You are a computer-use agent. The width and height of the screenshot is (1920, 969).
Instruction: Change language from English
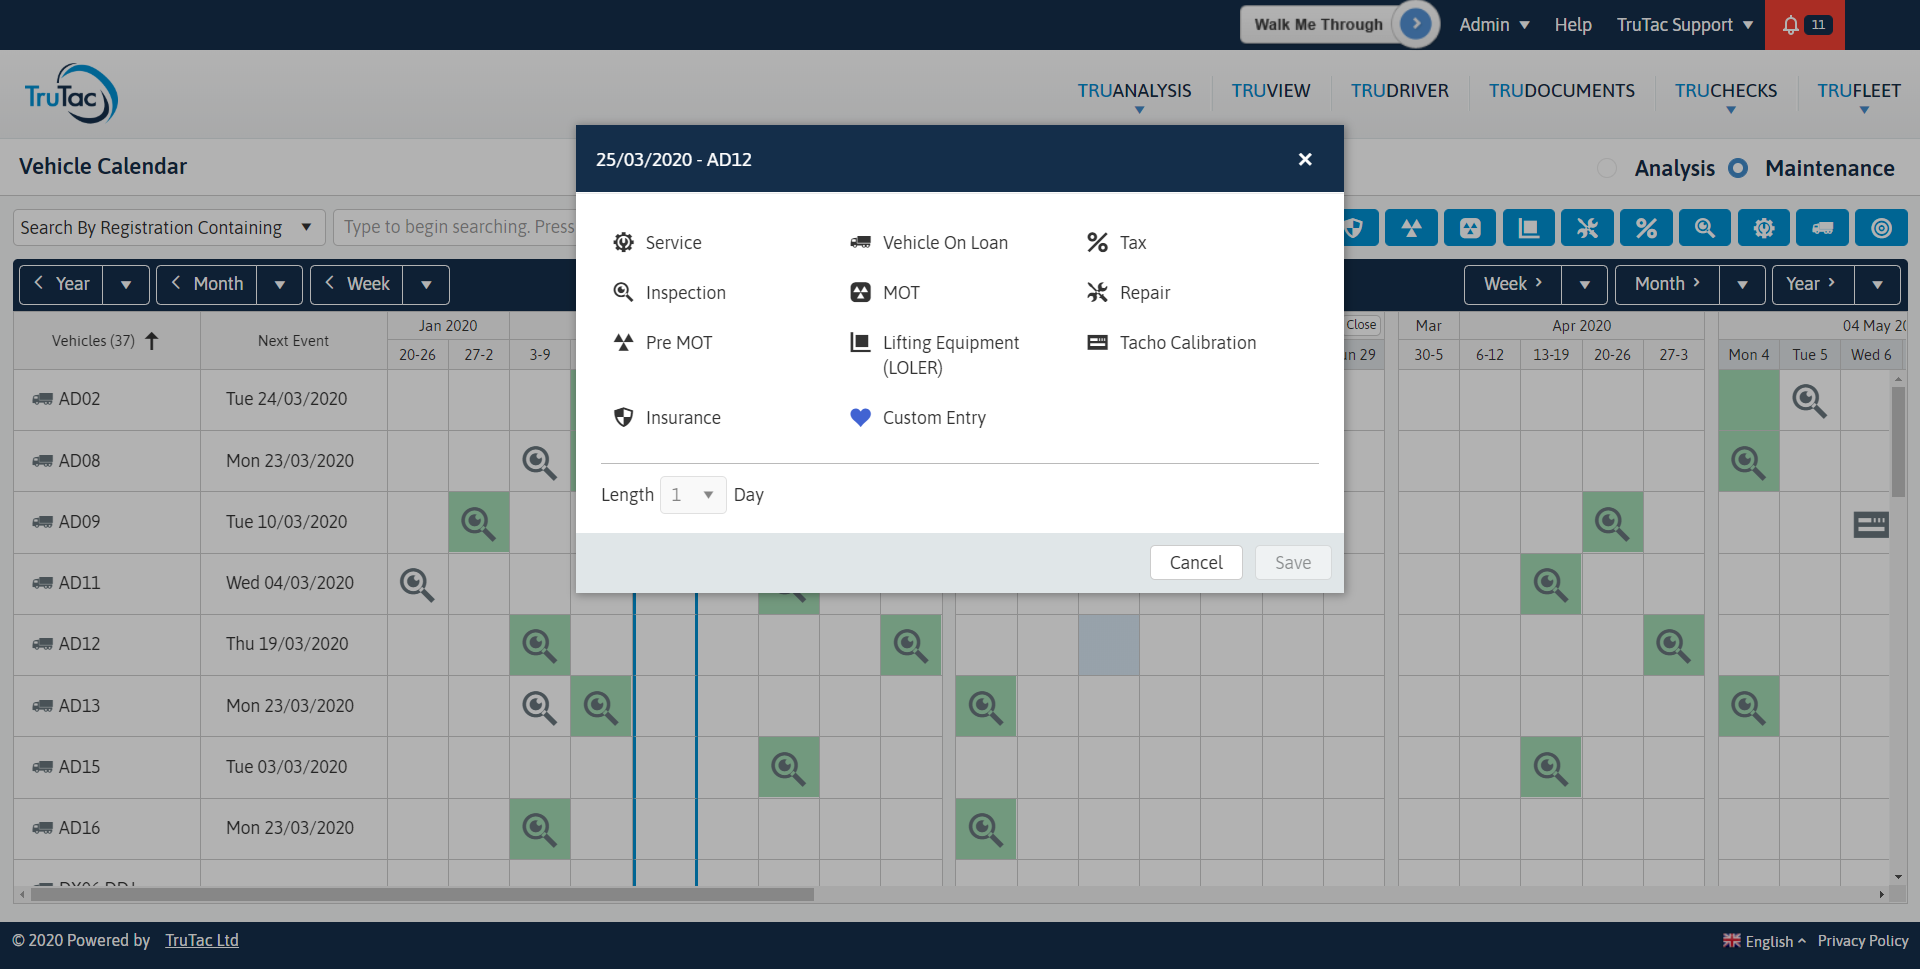[1765, 941]
